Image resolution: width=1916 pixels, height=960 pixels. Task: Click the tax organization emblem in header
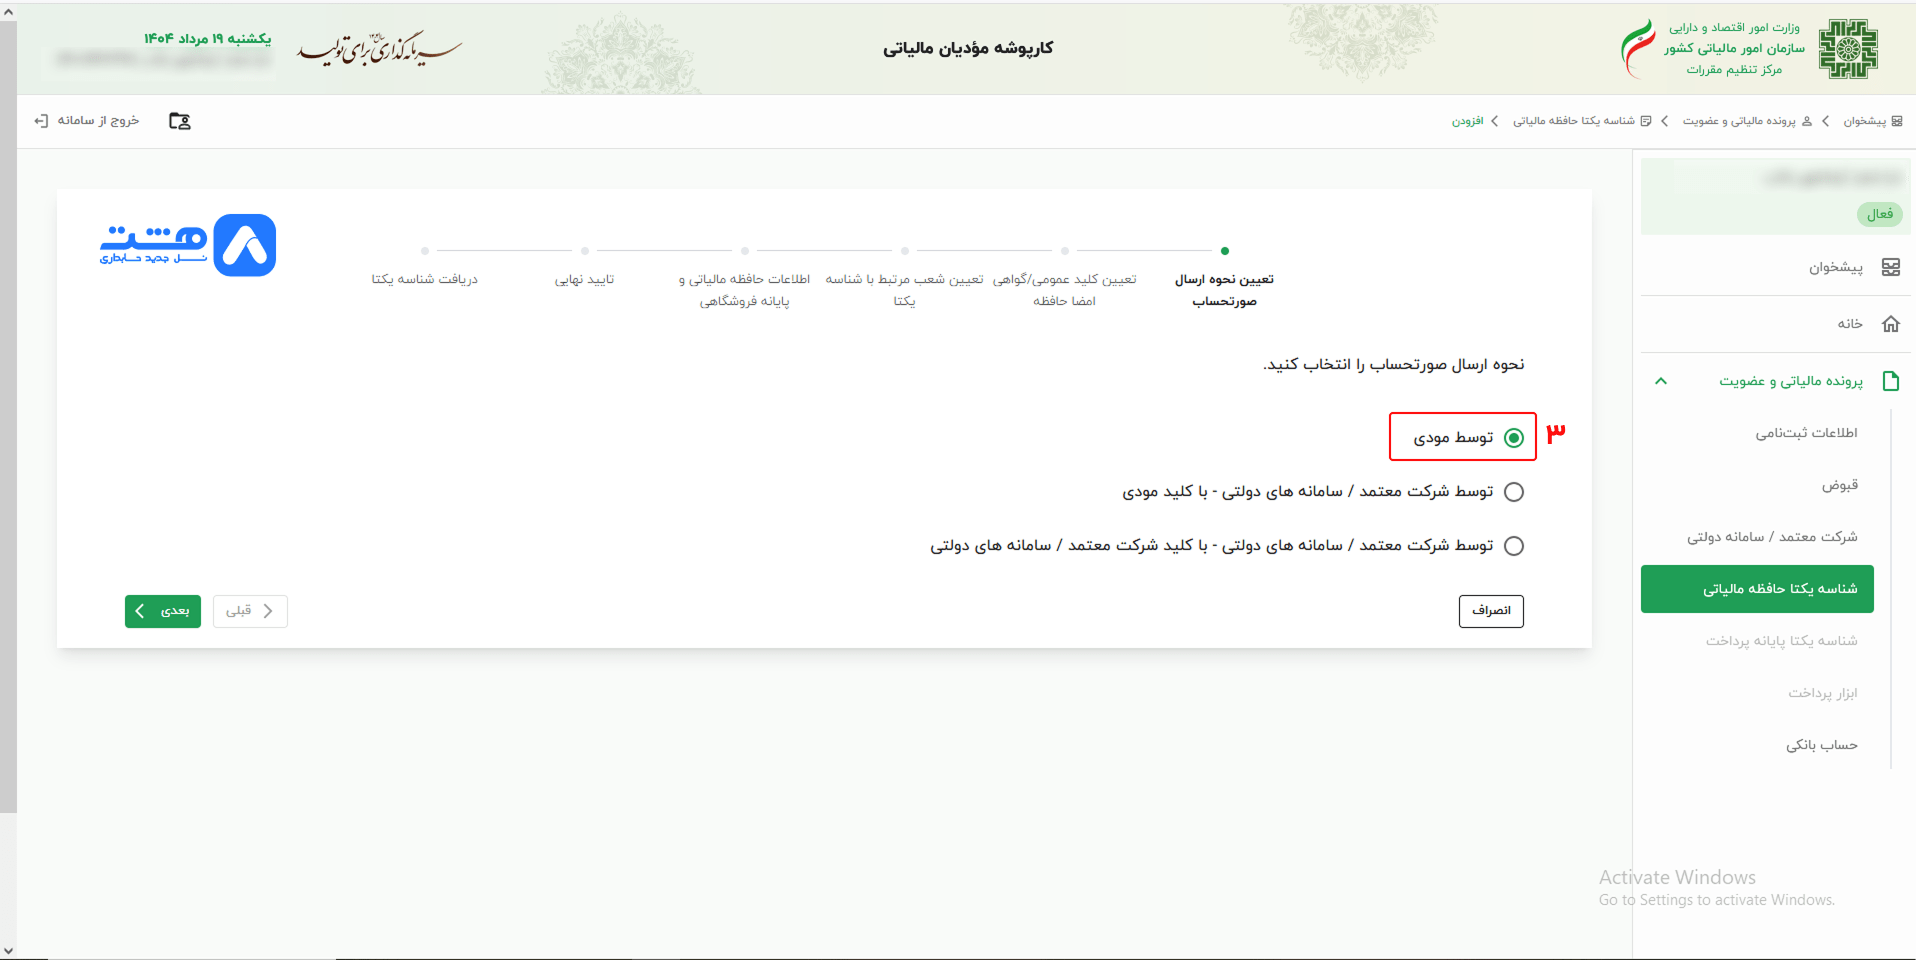coord(1847,48)
